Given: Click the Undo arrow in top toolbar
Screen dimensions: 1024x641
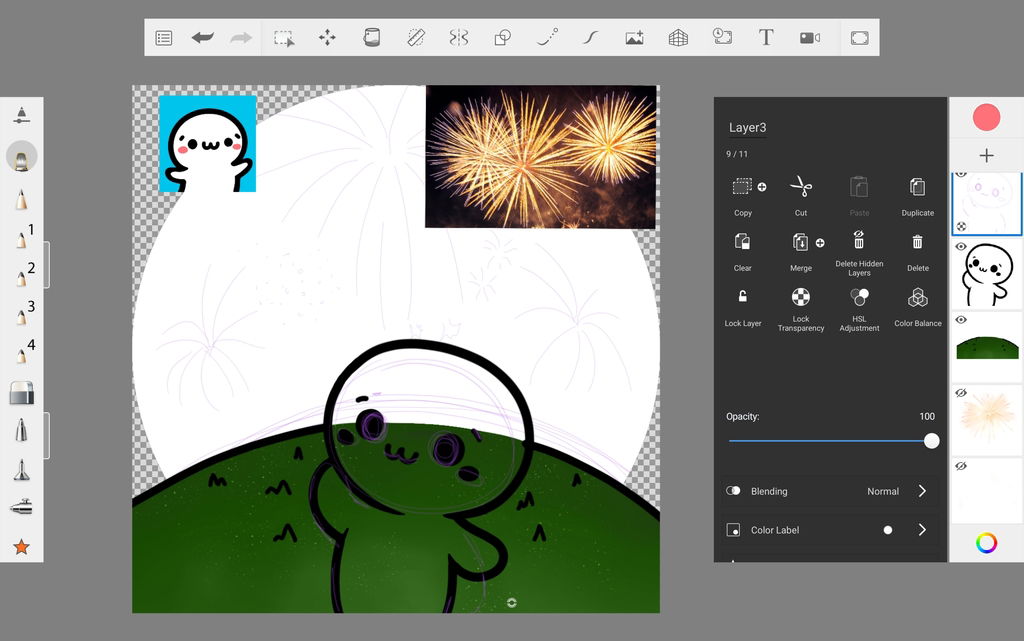Looking at the screenshot, I should 203,38.
